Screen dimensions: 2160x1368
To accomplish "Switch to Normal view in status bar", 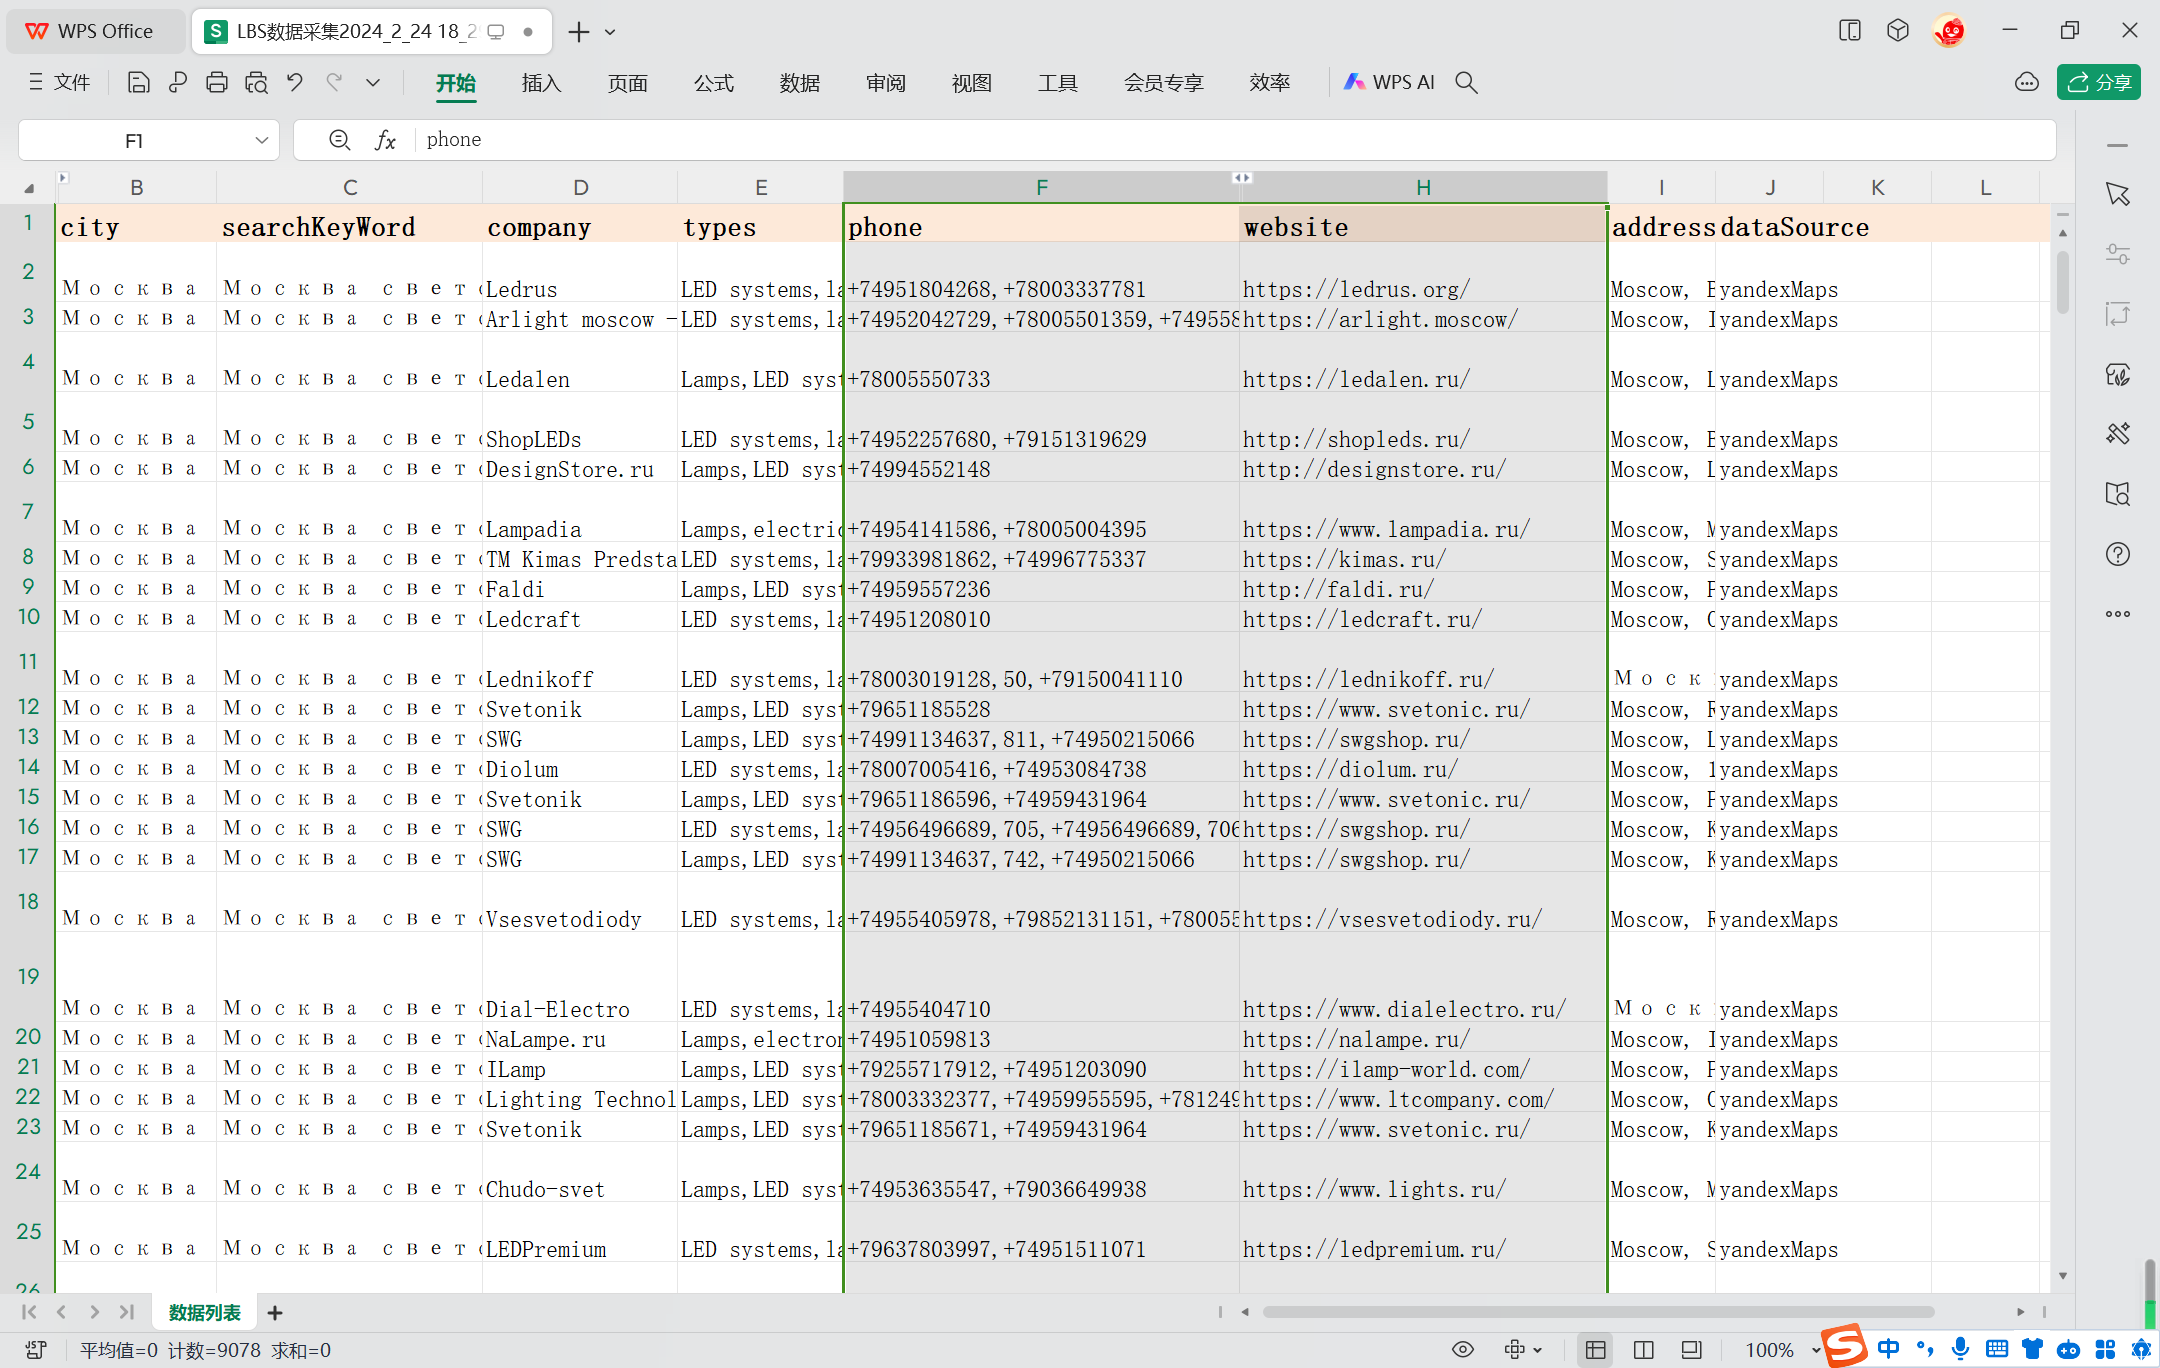I will pyautogui.click(x=1596, y=1350).
